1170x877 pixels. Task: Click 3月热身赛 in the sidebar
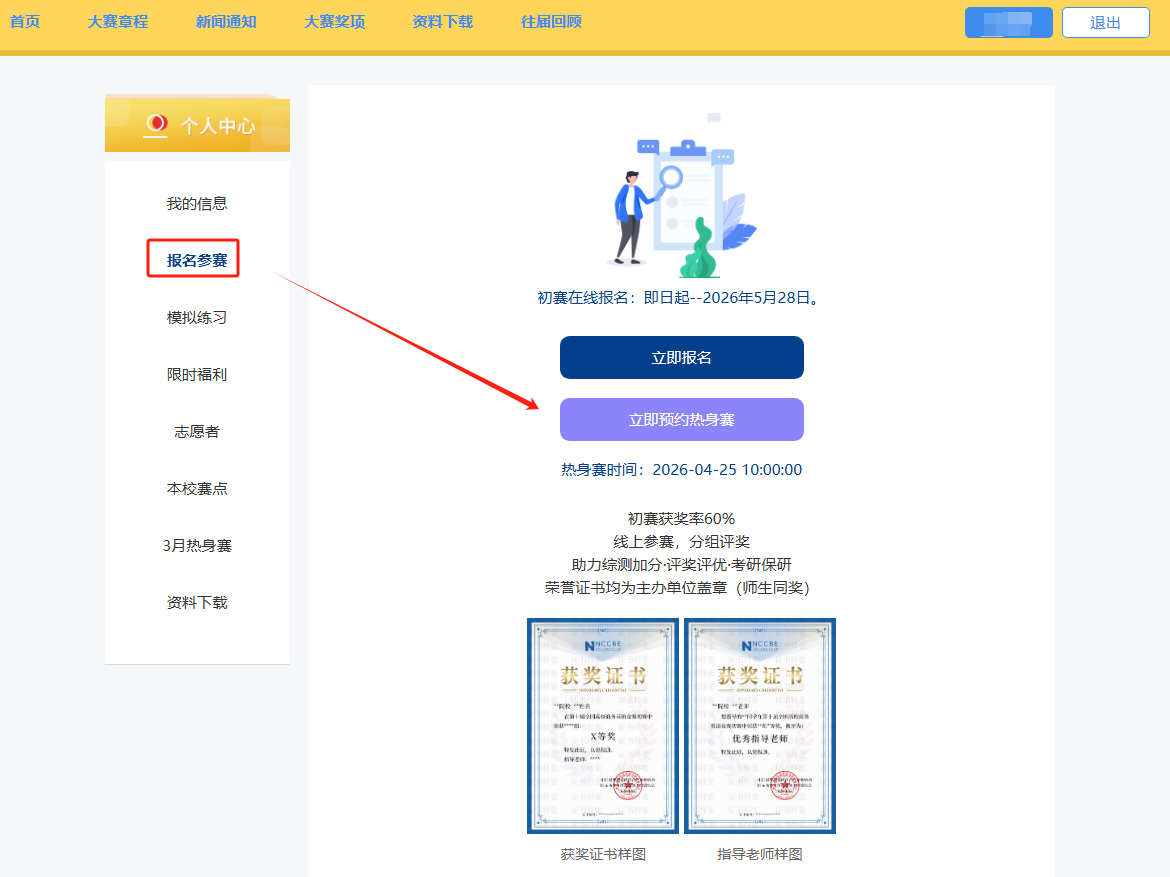pos(197,545)
